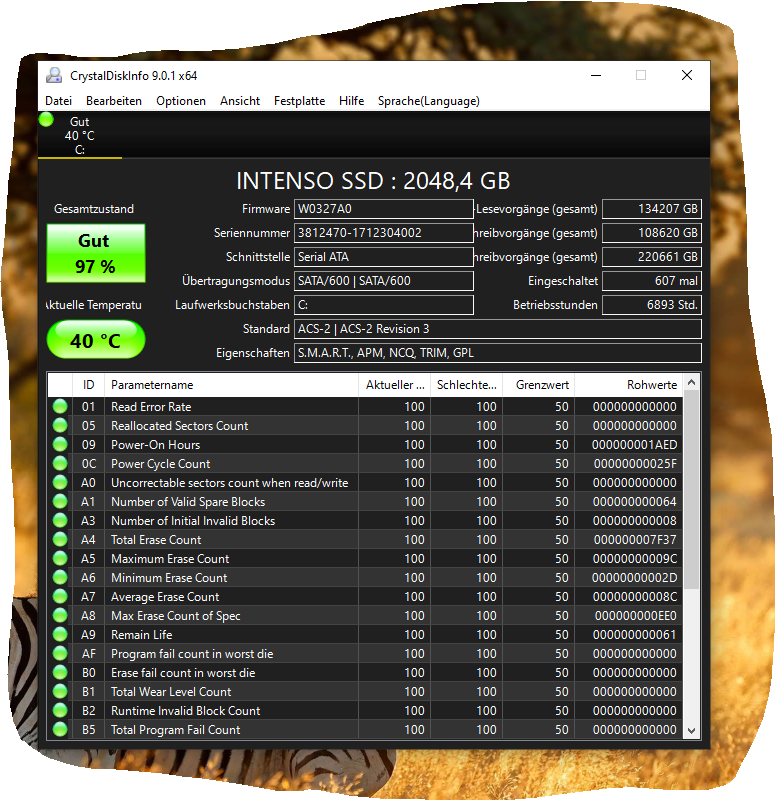Click status circle for Average Erase Count
This screenshot has width=776, height=801.
[60, 597]
